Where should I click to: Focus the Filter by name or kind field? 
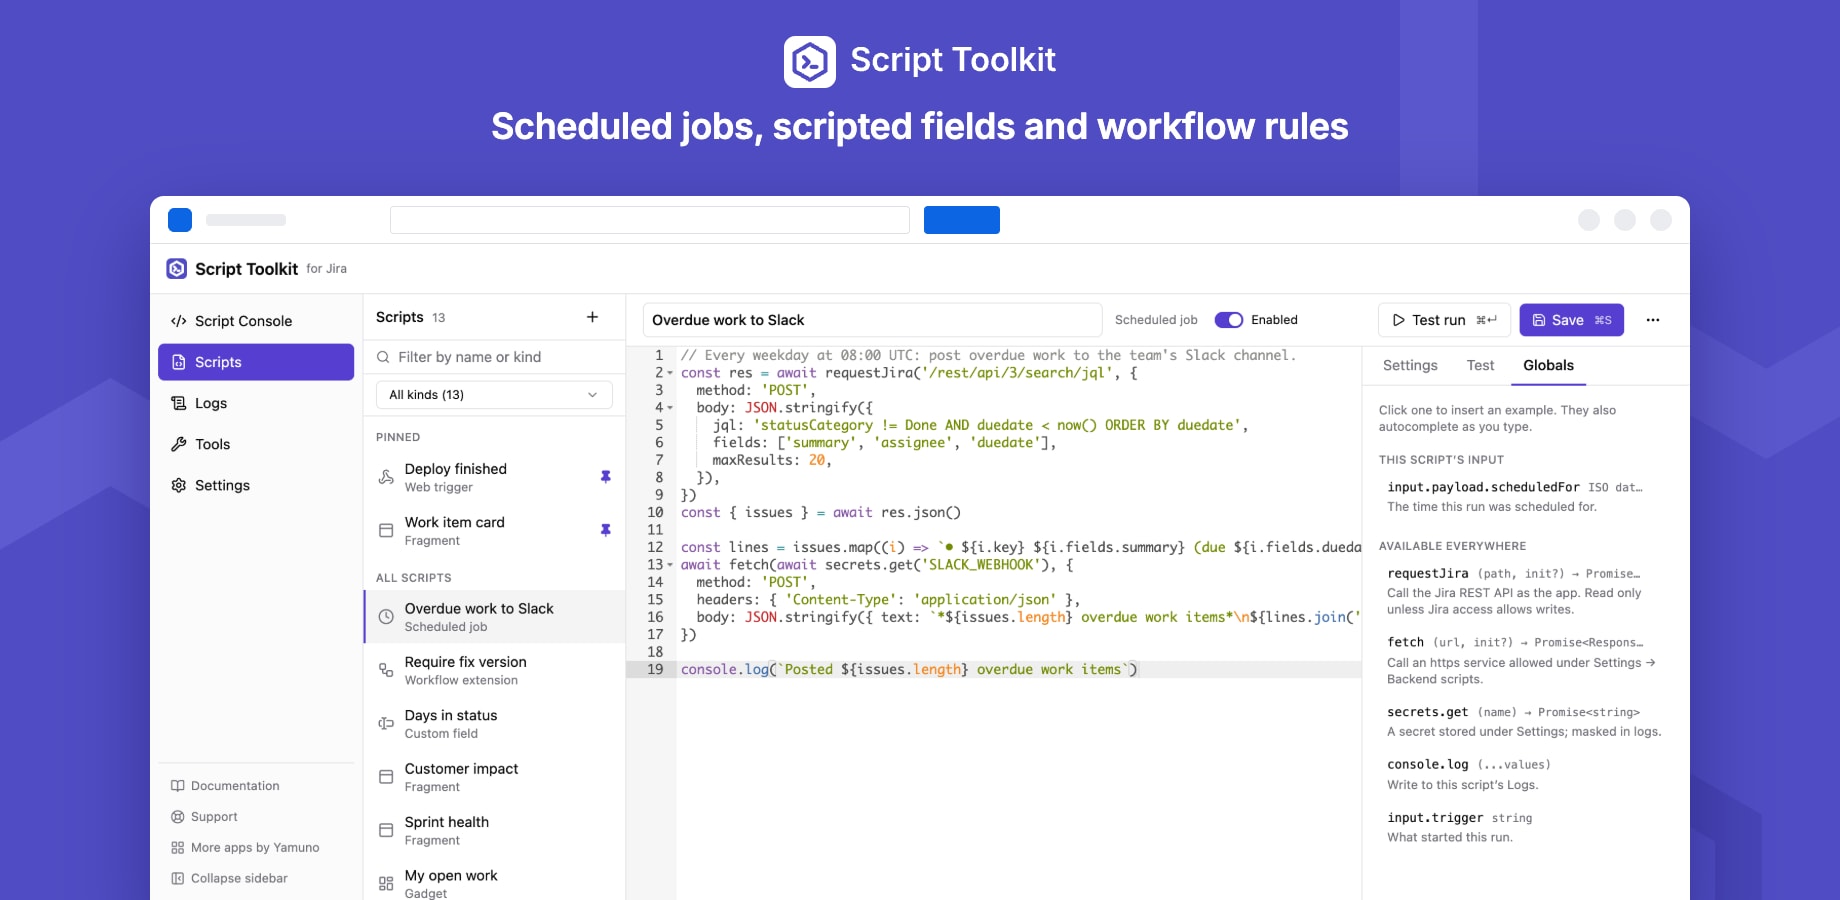pos(494,357)
